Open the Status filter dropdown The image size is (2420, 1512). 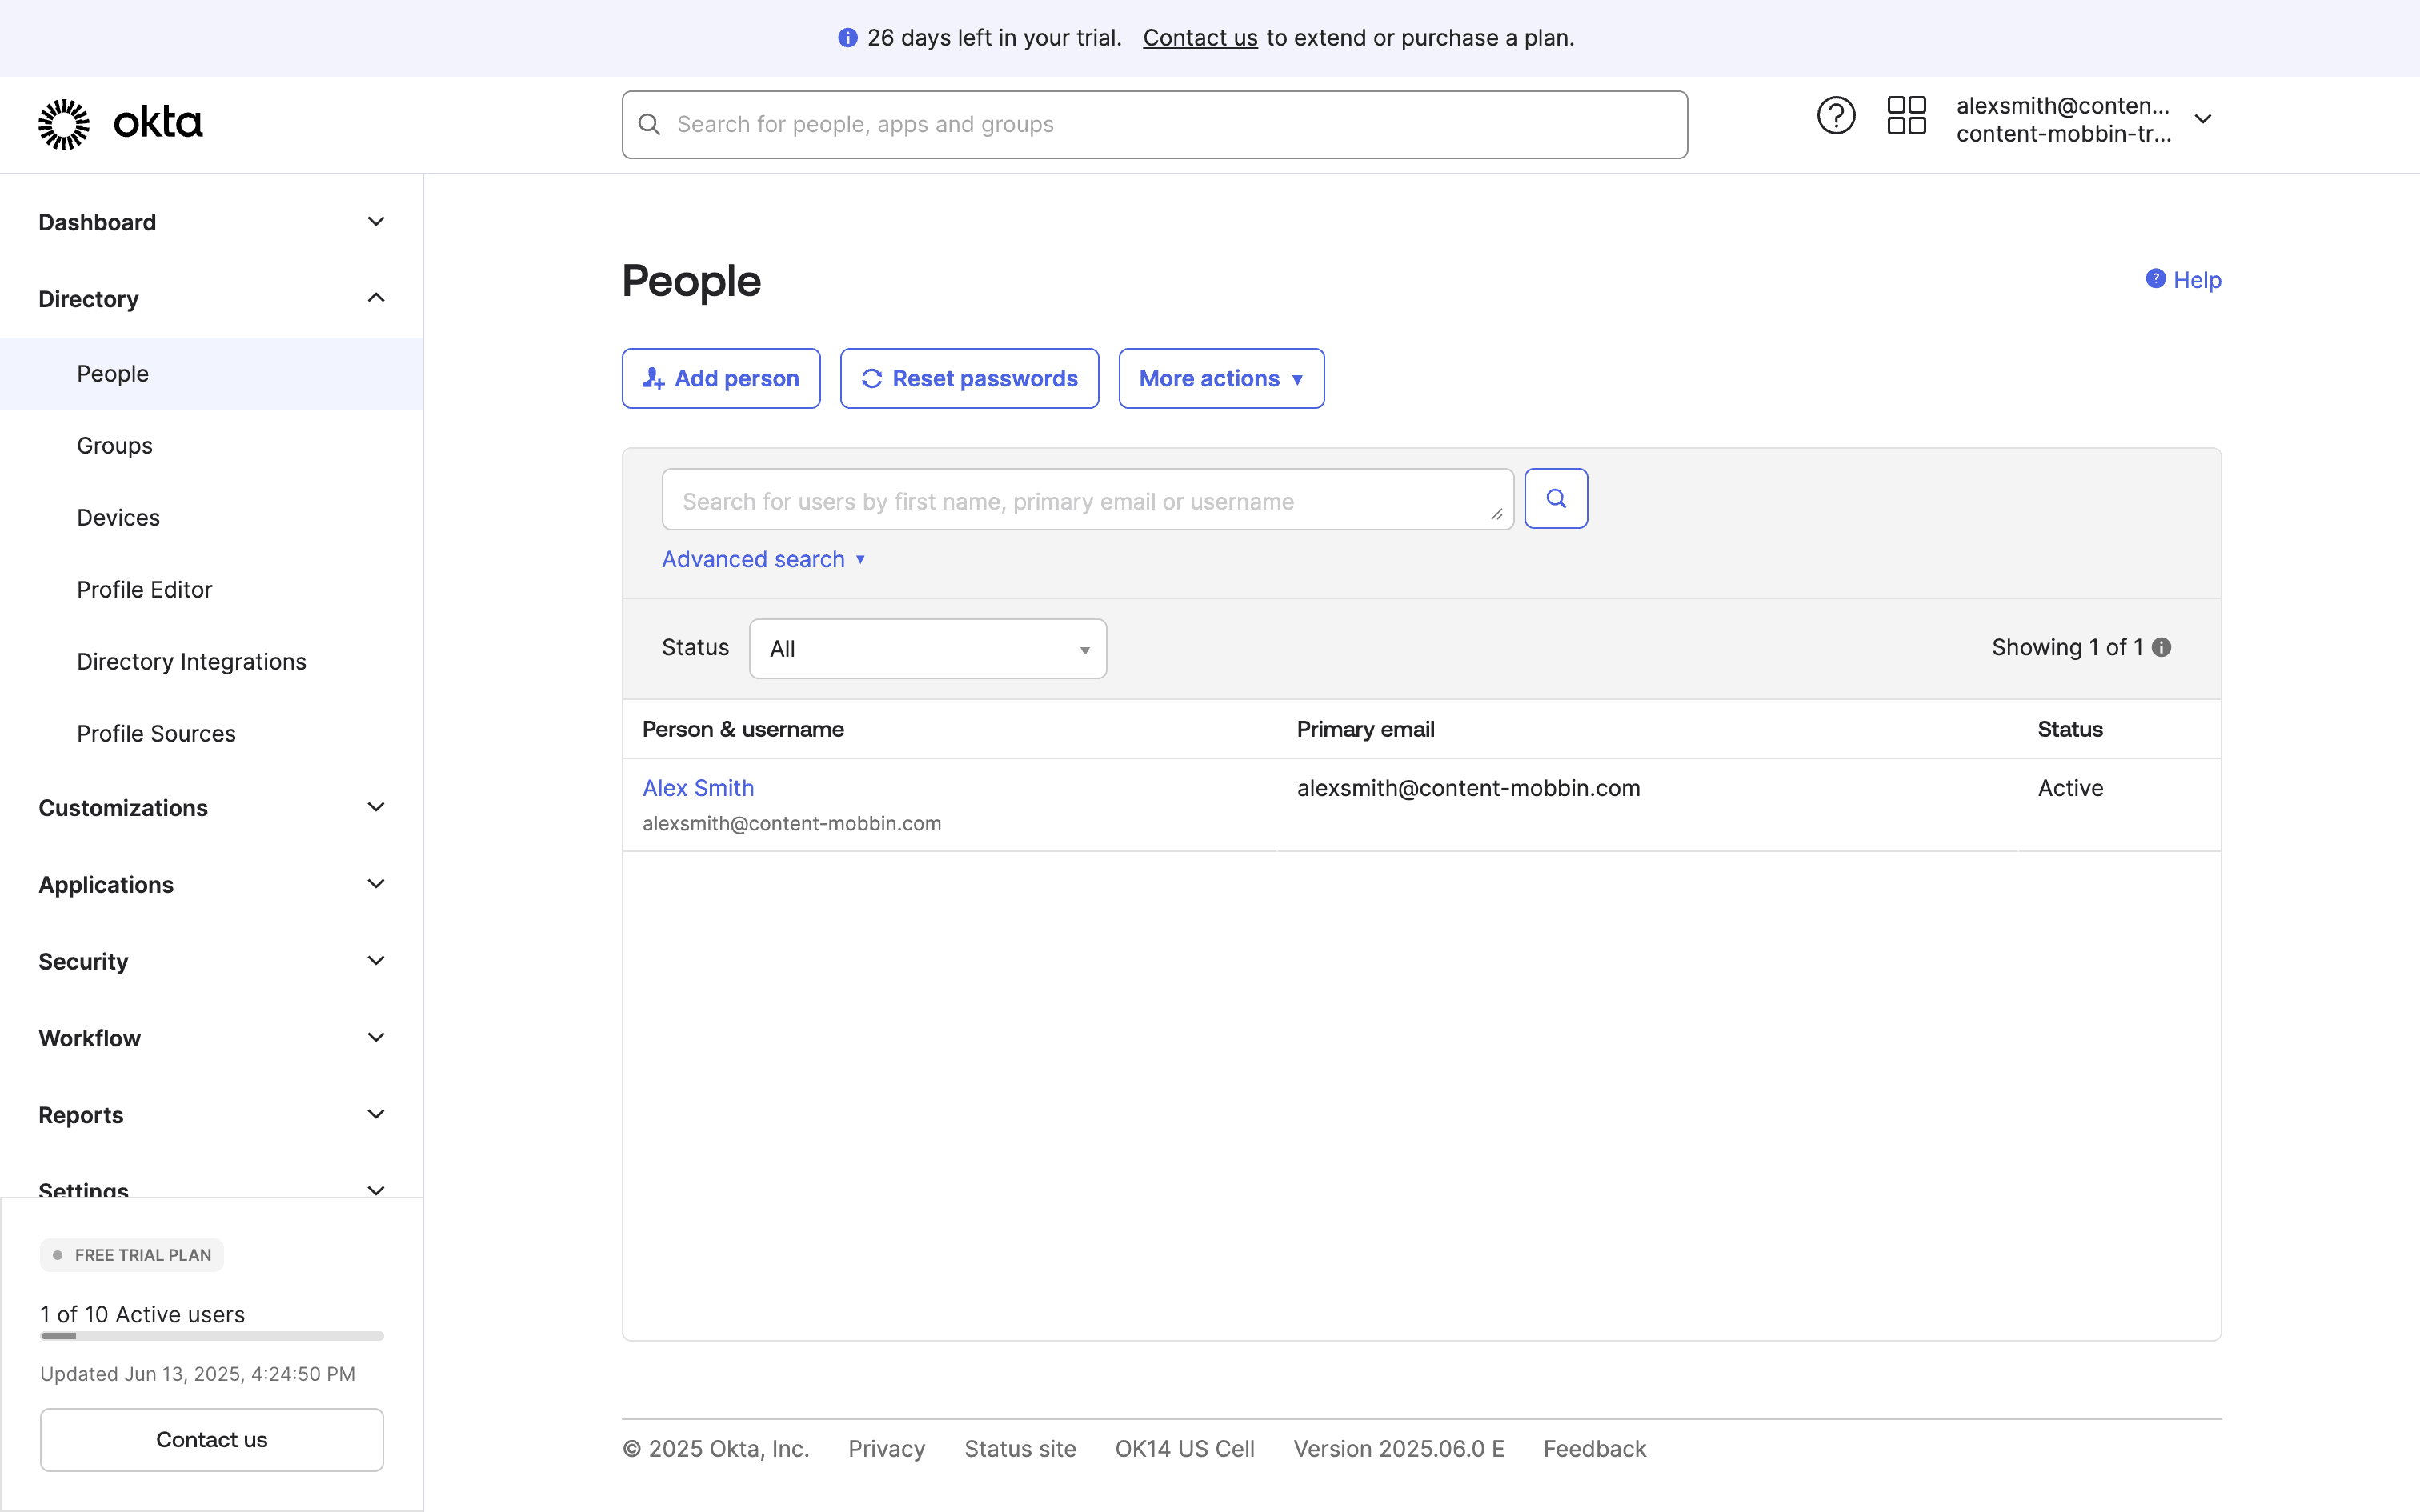[x=927, y=649]
